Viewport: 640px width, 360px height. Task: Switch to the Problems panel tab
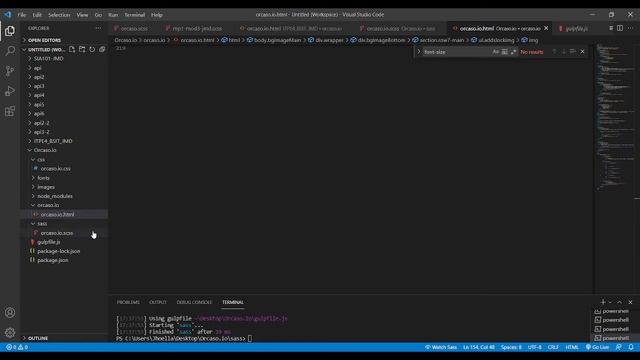pyautogui.click(x=128, y=302)
